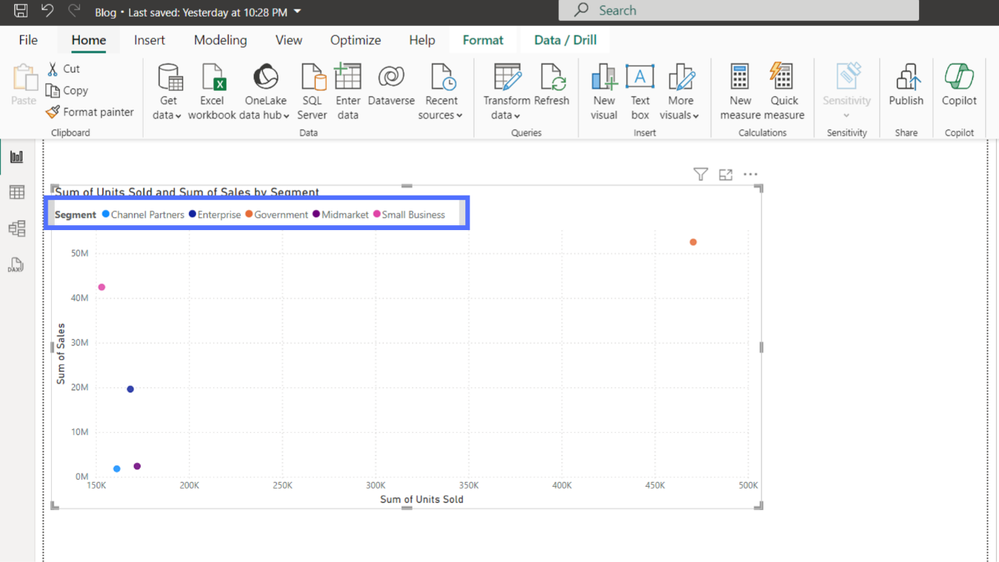
Task: Switch to Table view in sidebar
Action: click(x=17, y=192)
